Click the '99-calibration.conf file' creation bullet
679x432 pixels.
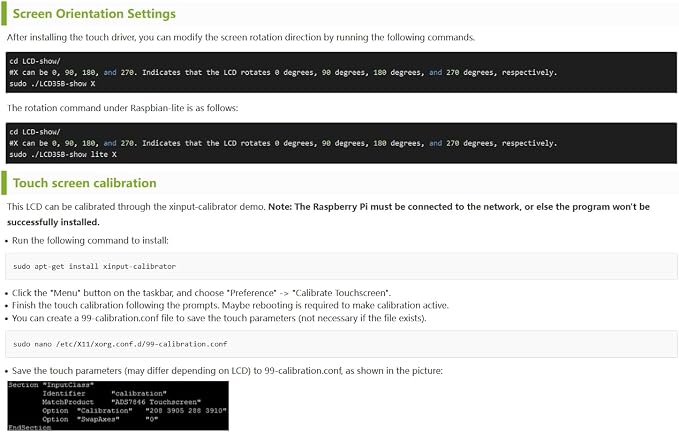point(219,318)
